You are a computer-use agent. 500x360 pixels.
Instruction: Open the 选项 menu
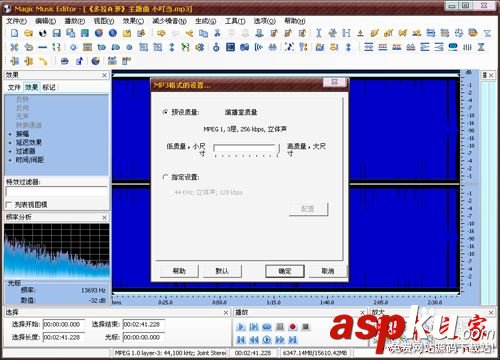265,21
